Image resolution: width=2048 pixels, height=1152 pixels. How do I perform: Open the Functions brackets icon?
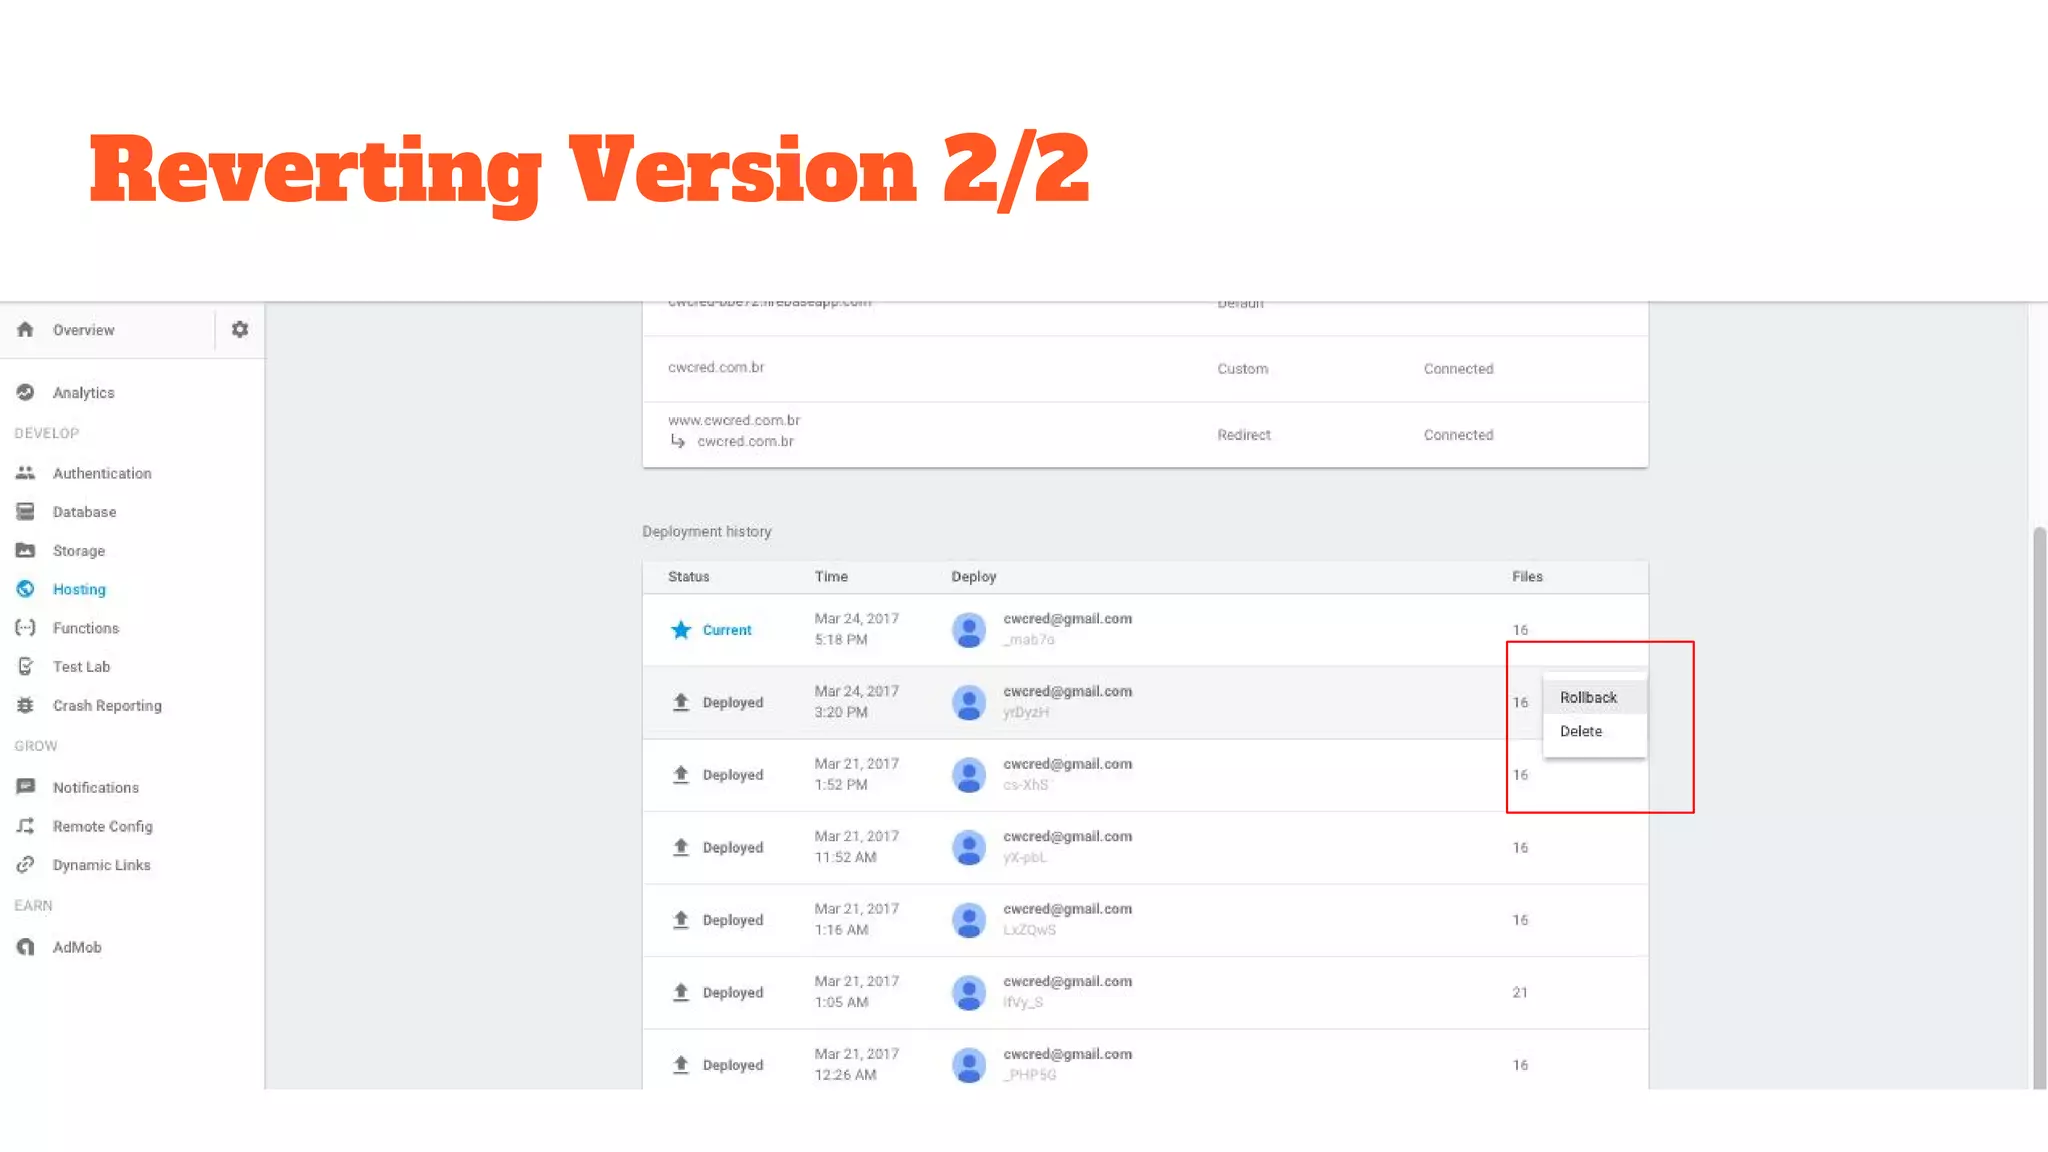(x=26, y=628)
